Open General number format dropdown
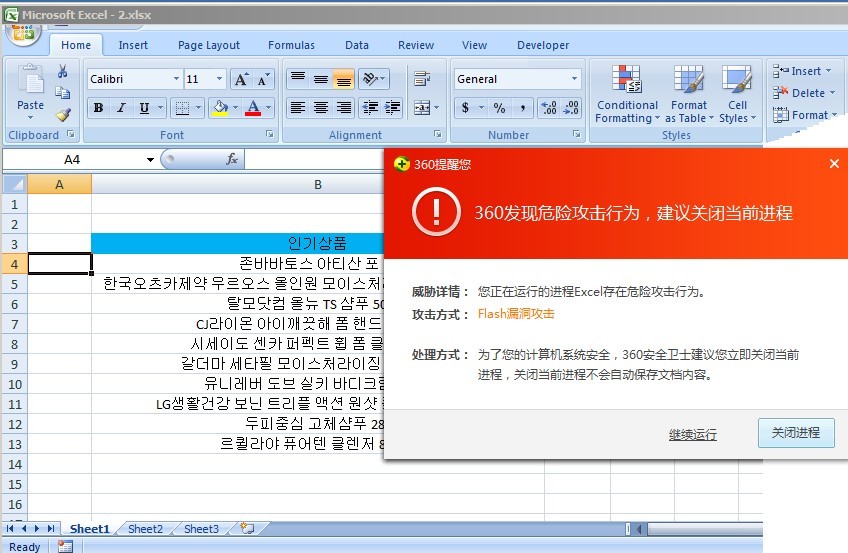 pos(574,79)
